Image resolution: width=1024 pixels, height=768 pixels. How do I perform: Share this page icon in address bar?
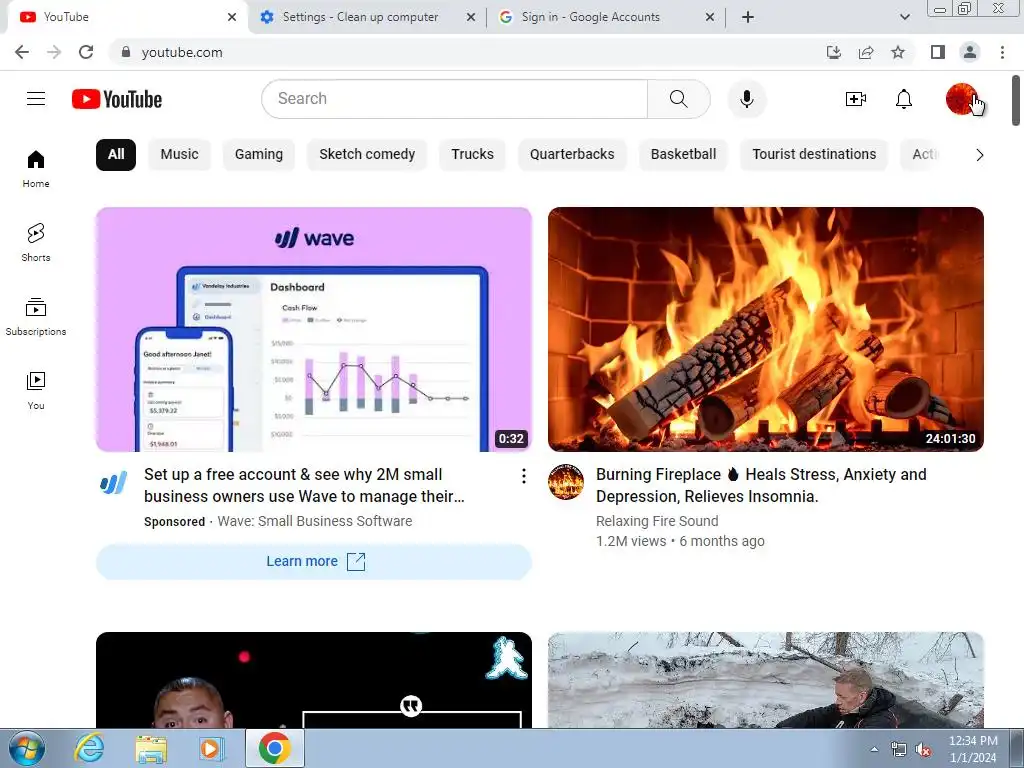pos(866,52)
